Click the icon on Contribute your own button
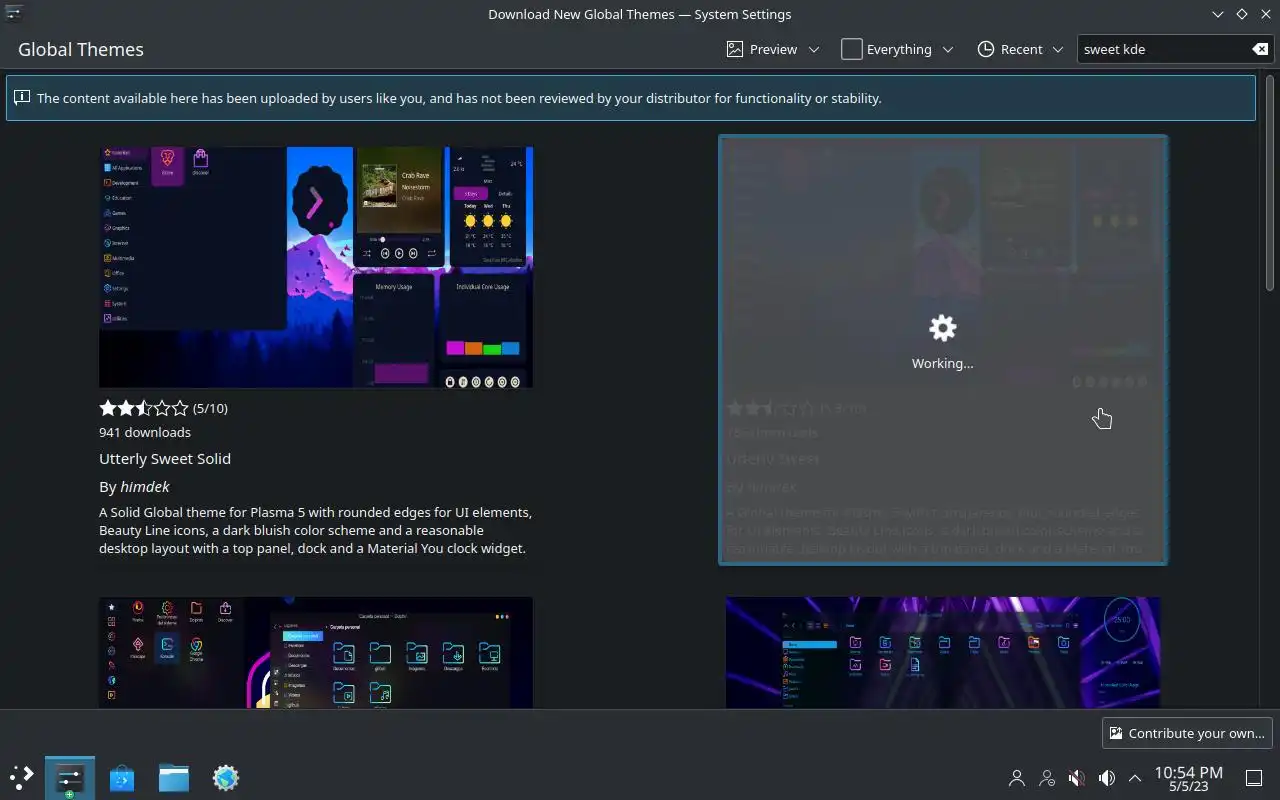 1116,733
